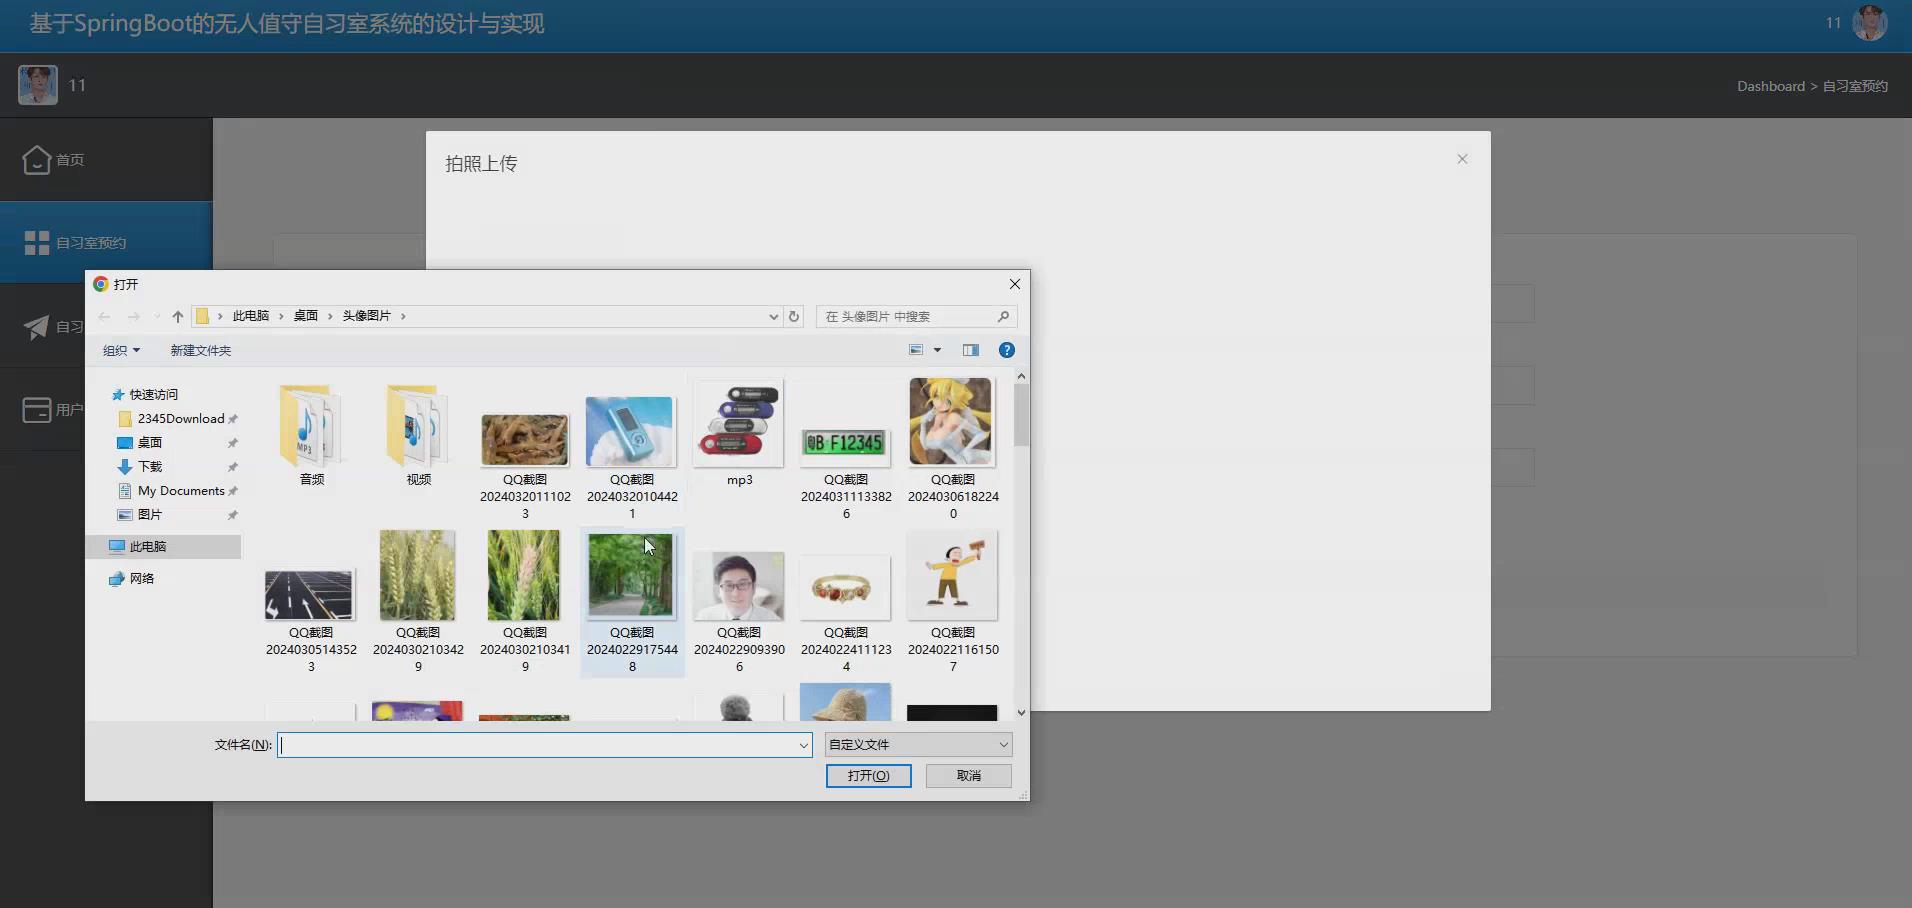Click the avatar beside 11 below the title bar
The image size is (1912, 908).
click(38, 85)
